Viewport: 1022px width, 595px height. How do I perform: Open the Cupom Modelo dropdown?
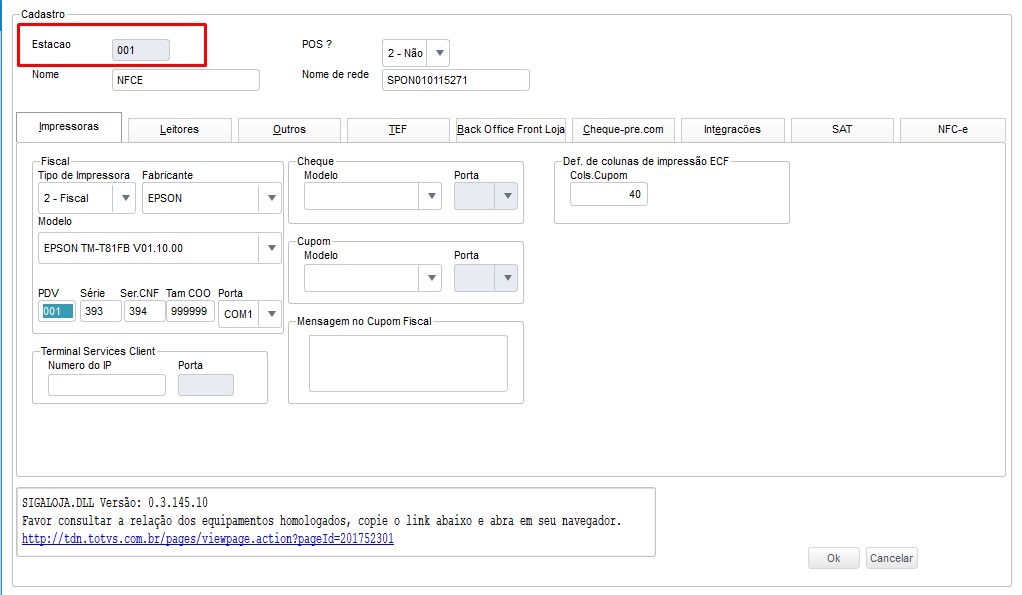point(432,278)
